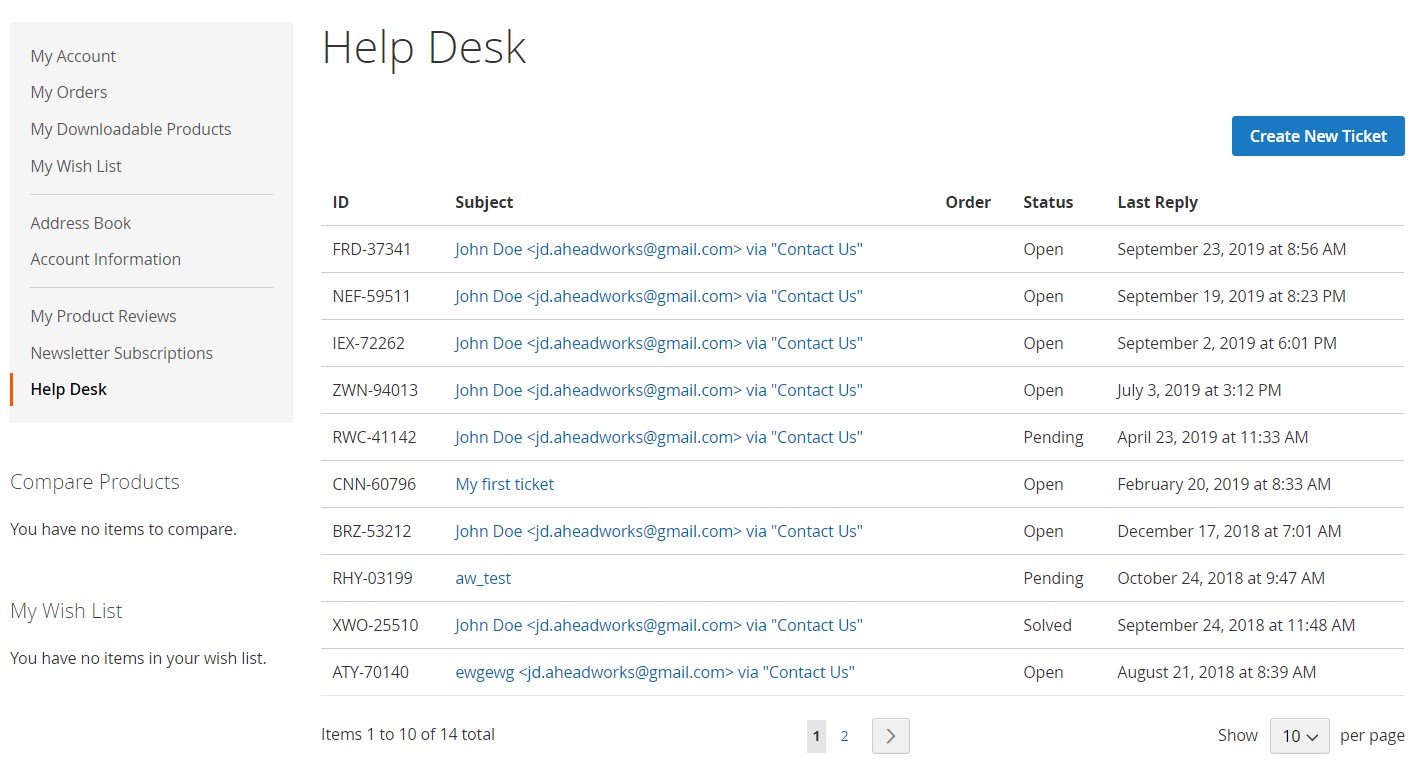Image resolution: width=1427 pixels, height=770 pixels.
Task: Open ticket subject for FRD-37341
Action: pos(659,249)
